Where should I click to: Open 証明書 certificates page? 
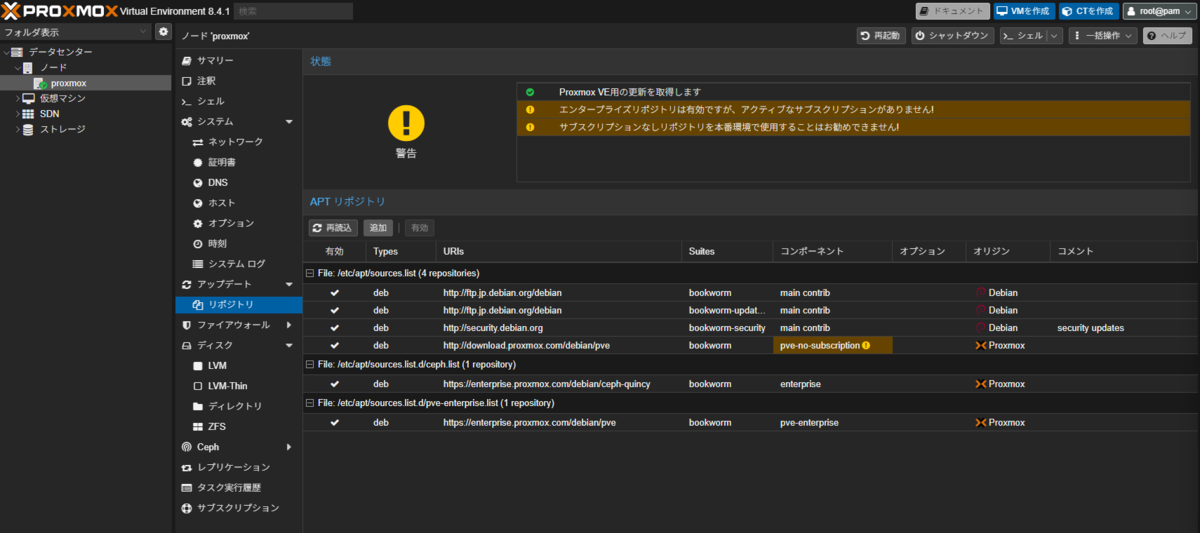pyautogui.click(x=222, y=162)
